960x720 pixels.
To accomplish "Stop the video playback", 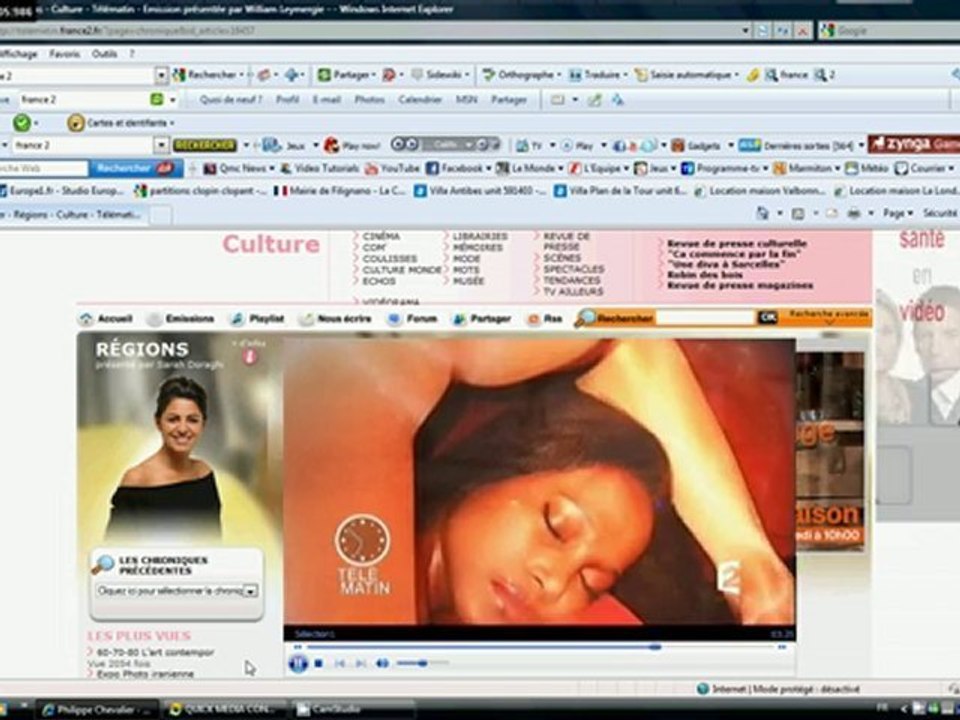I will pyautogui.click(x=318, y=663).
